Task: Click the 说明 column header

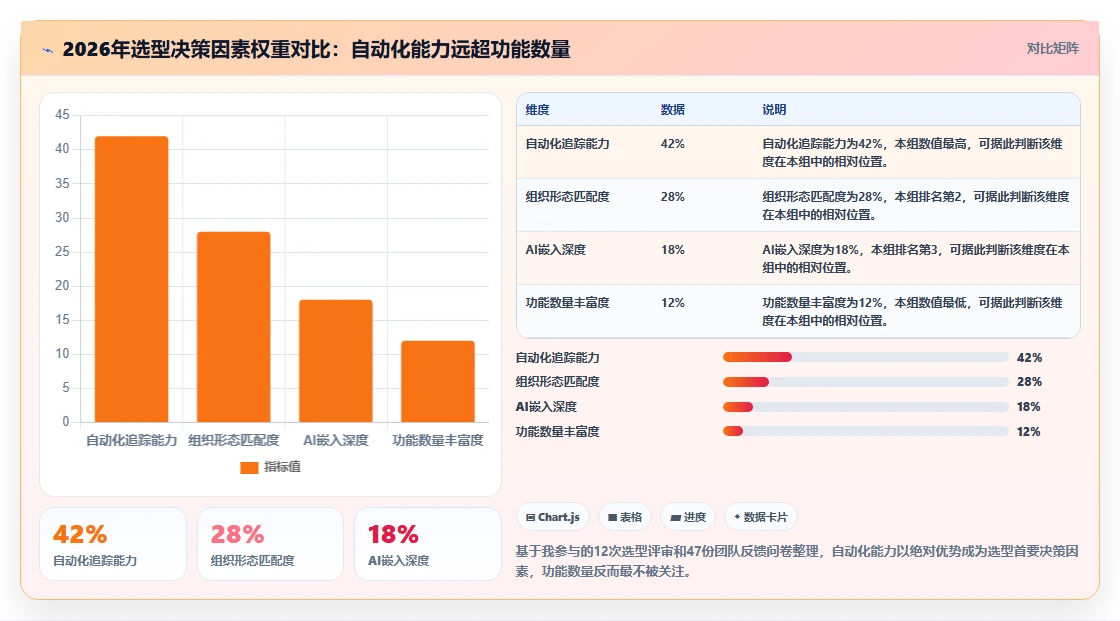Action: pos(774,109)
